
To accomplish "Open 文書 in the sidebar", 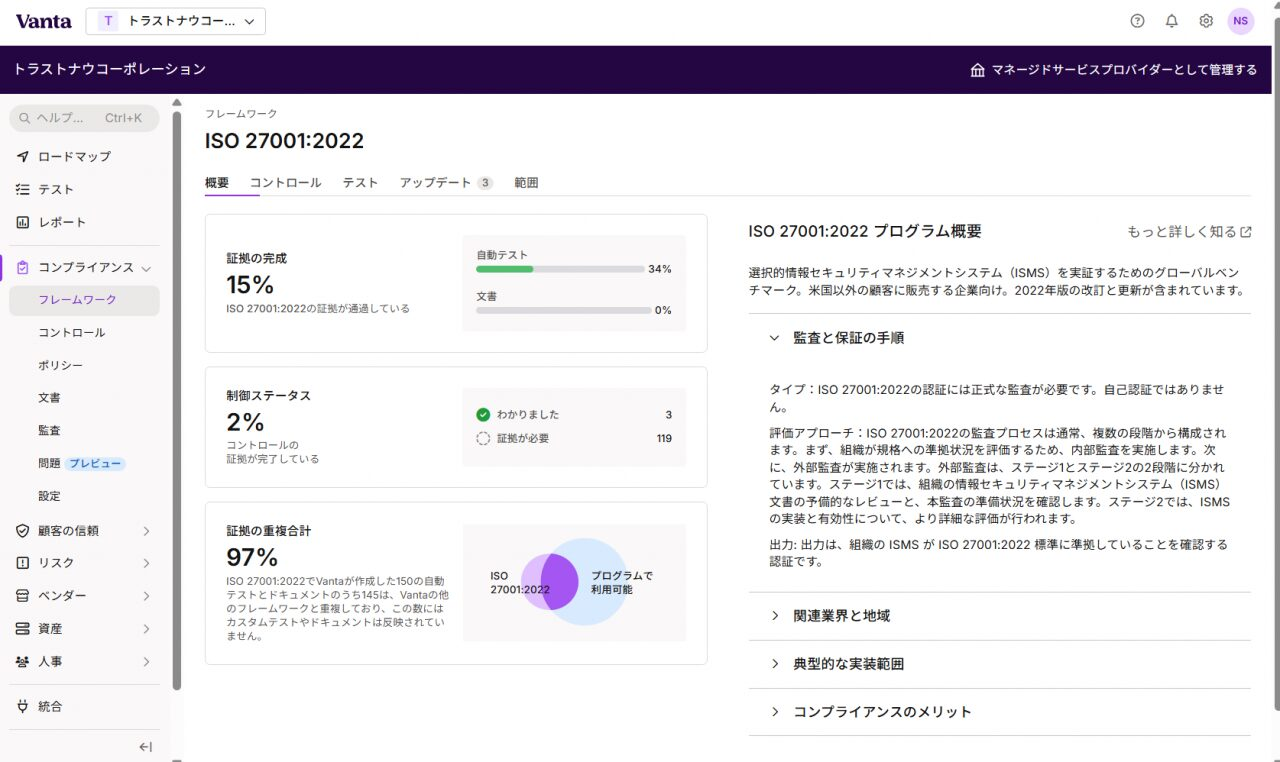I will click(84, 398).
